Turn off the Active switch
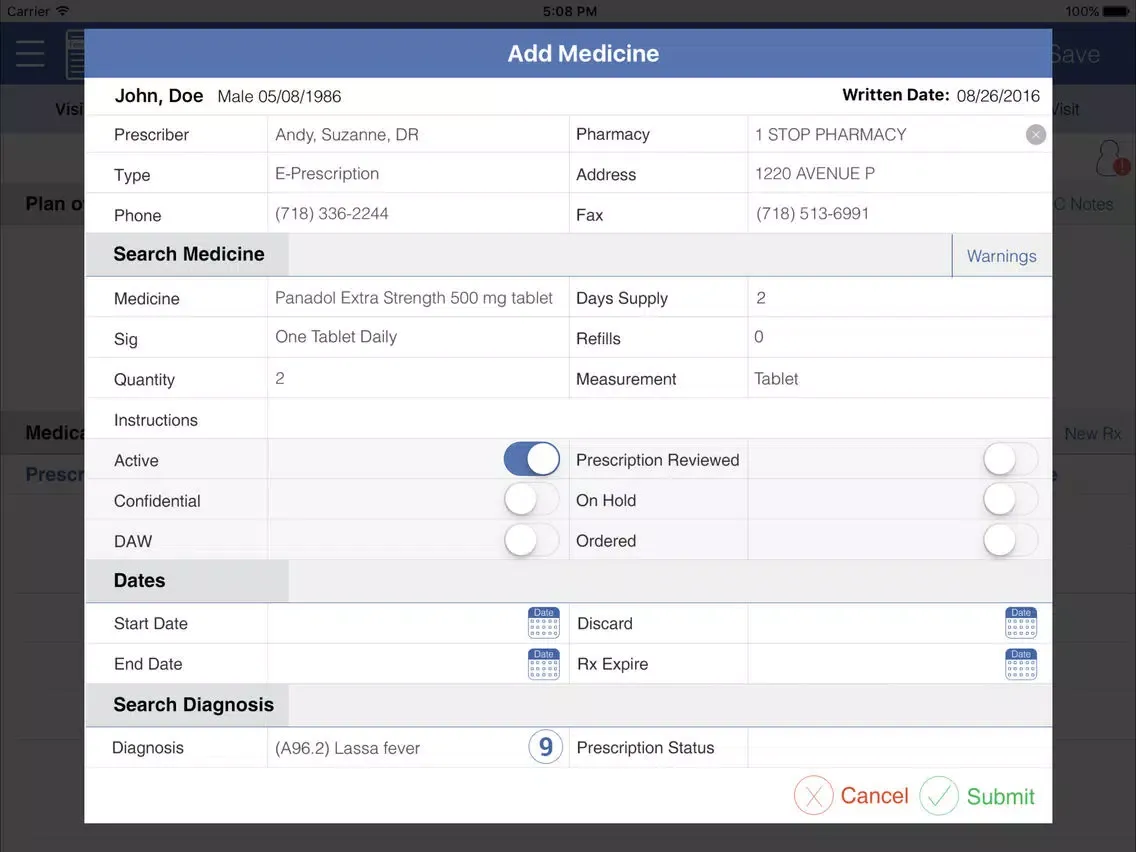The width and height of the screenshot is (1136, 852). coord(532,459)
